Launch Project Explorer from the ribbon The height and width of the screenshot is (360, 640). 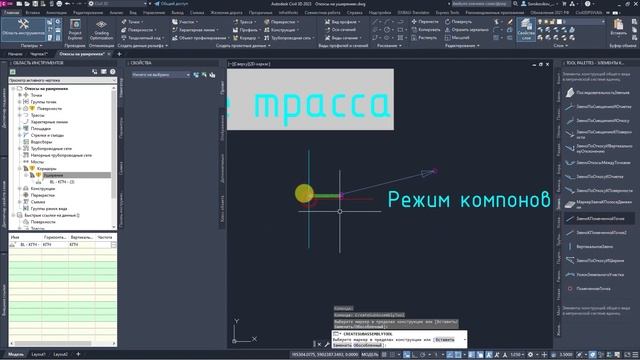pos(75,29)
